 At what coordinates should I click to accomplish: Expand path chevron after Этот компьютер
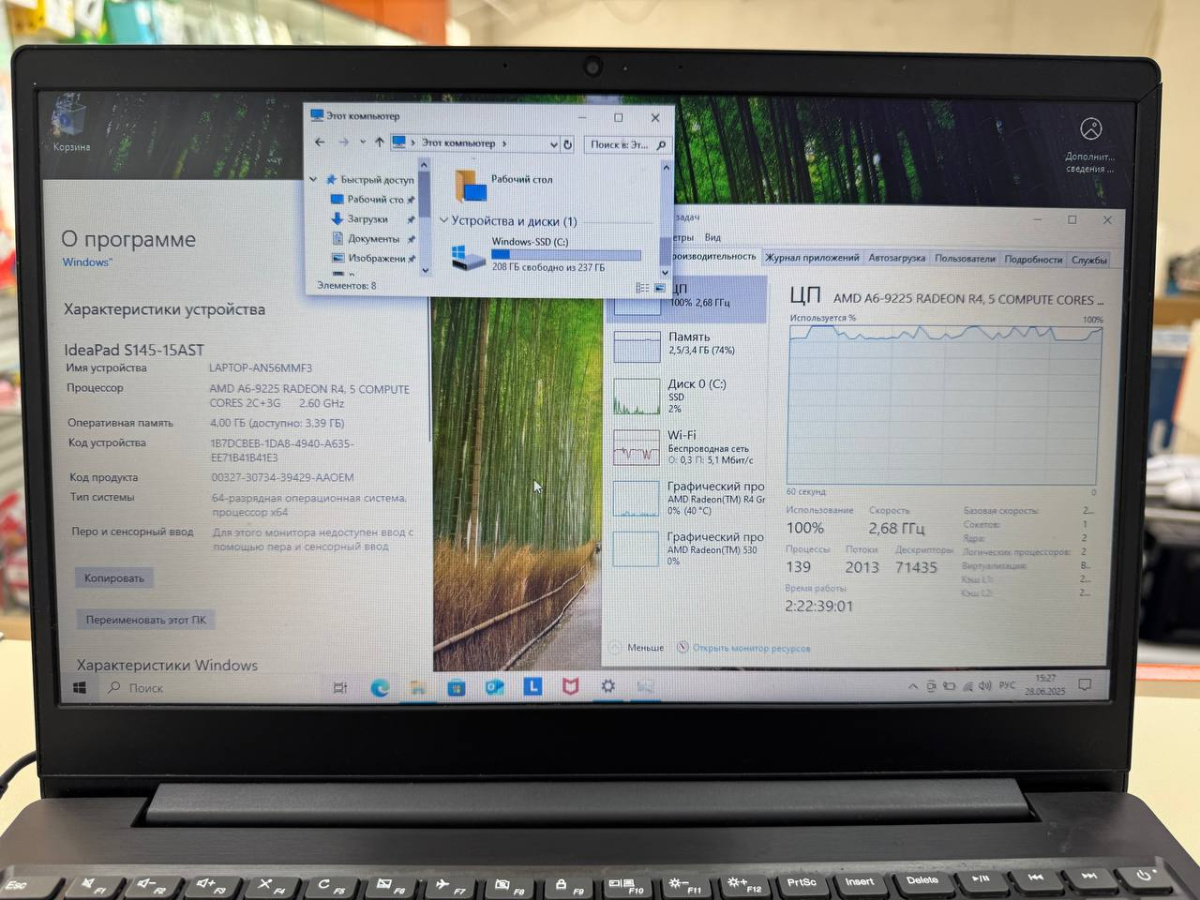pos(505,144)
